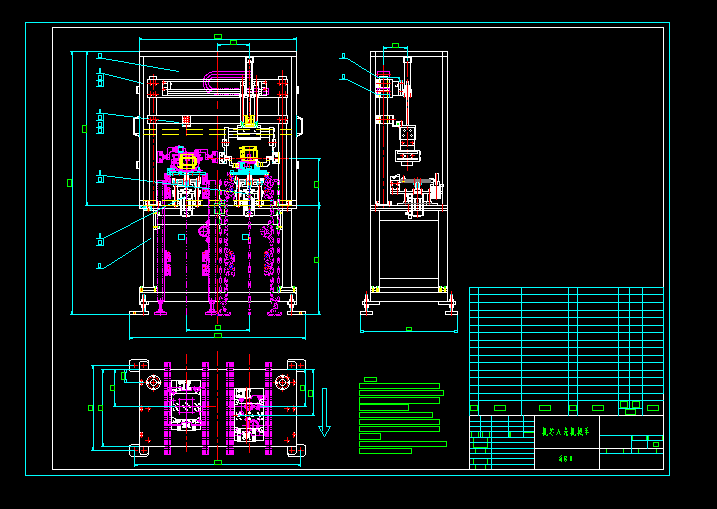The height and width of the screenshot is (509, 717).
Task: Select the widest base dimension label under front view
Action: point(218,336)
